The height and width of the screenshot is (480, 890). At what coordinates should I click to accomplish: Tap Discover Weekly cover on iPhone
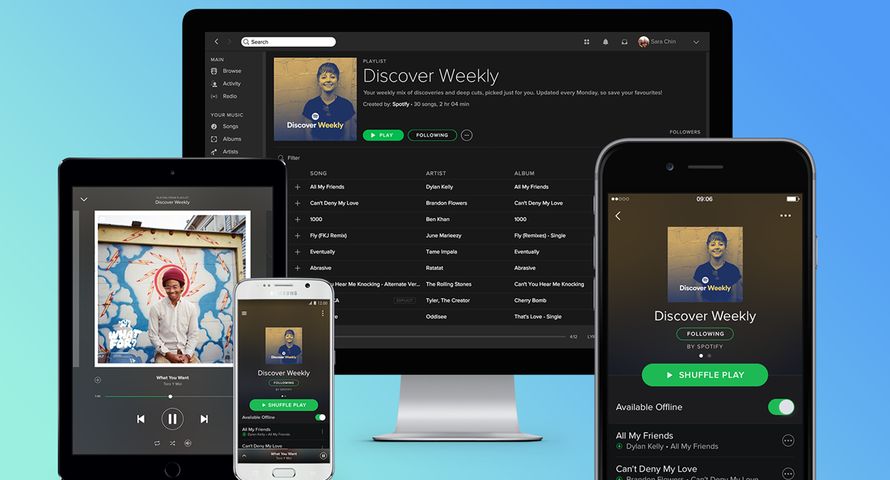tap(705, 264)
